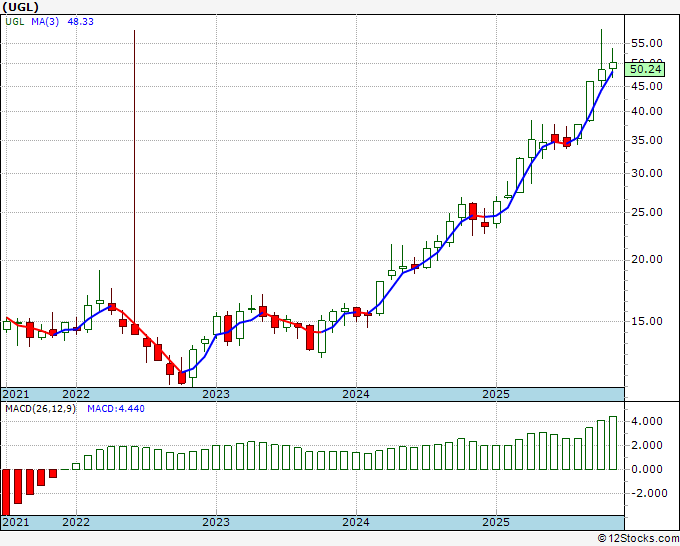The width and height of the screenshot is (680, 546).
Task: Click 2025 on the price chart timeline
Action: [496, 395]
